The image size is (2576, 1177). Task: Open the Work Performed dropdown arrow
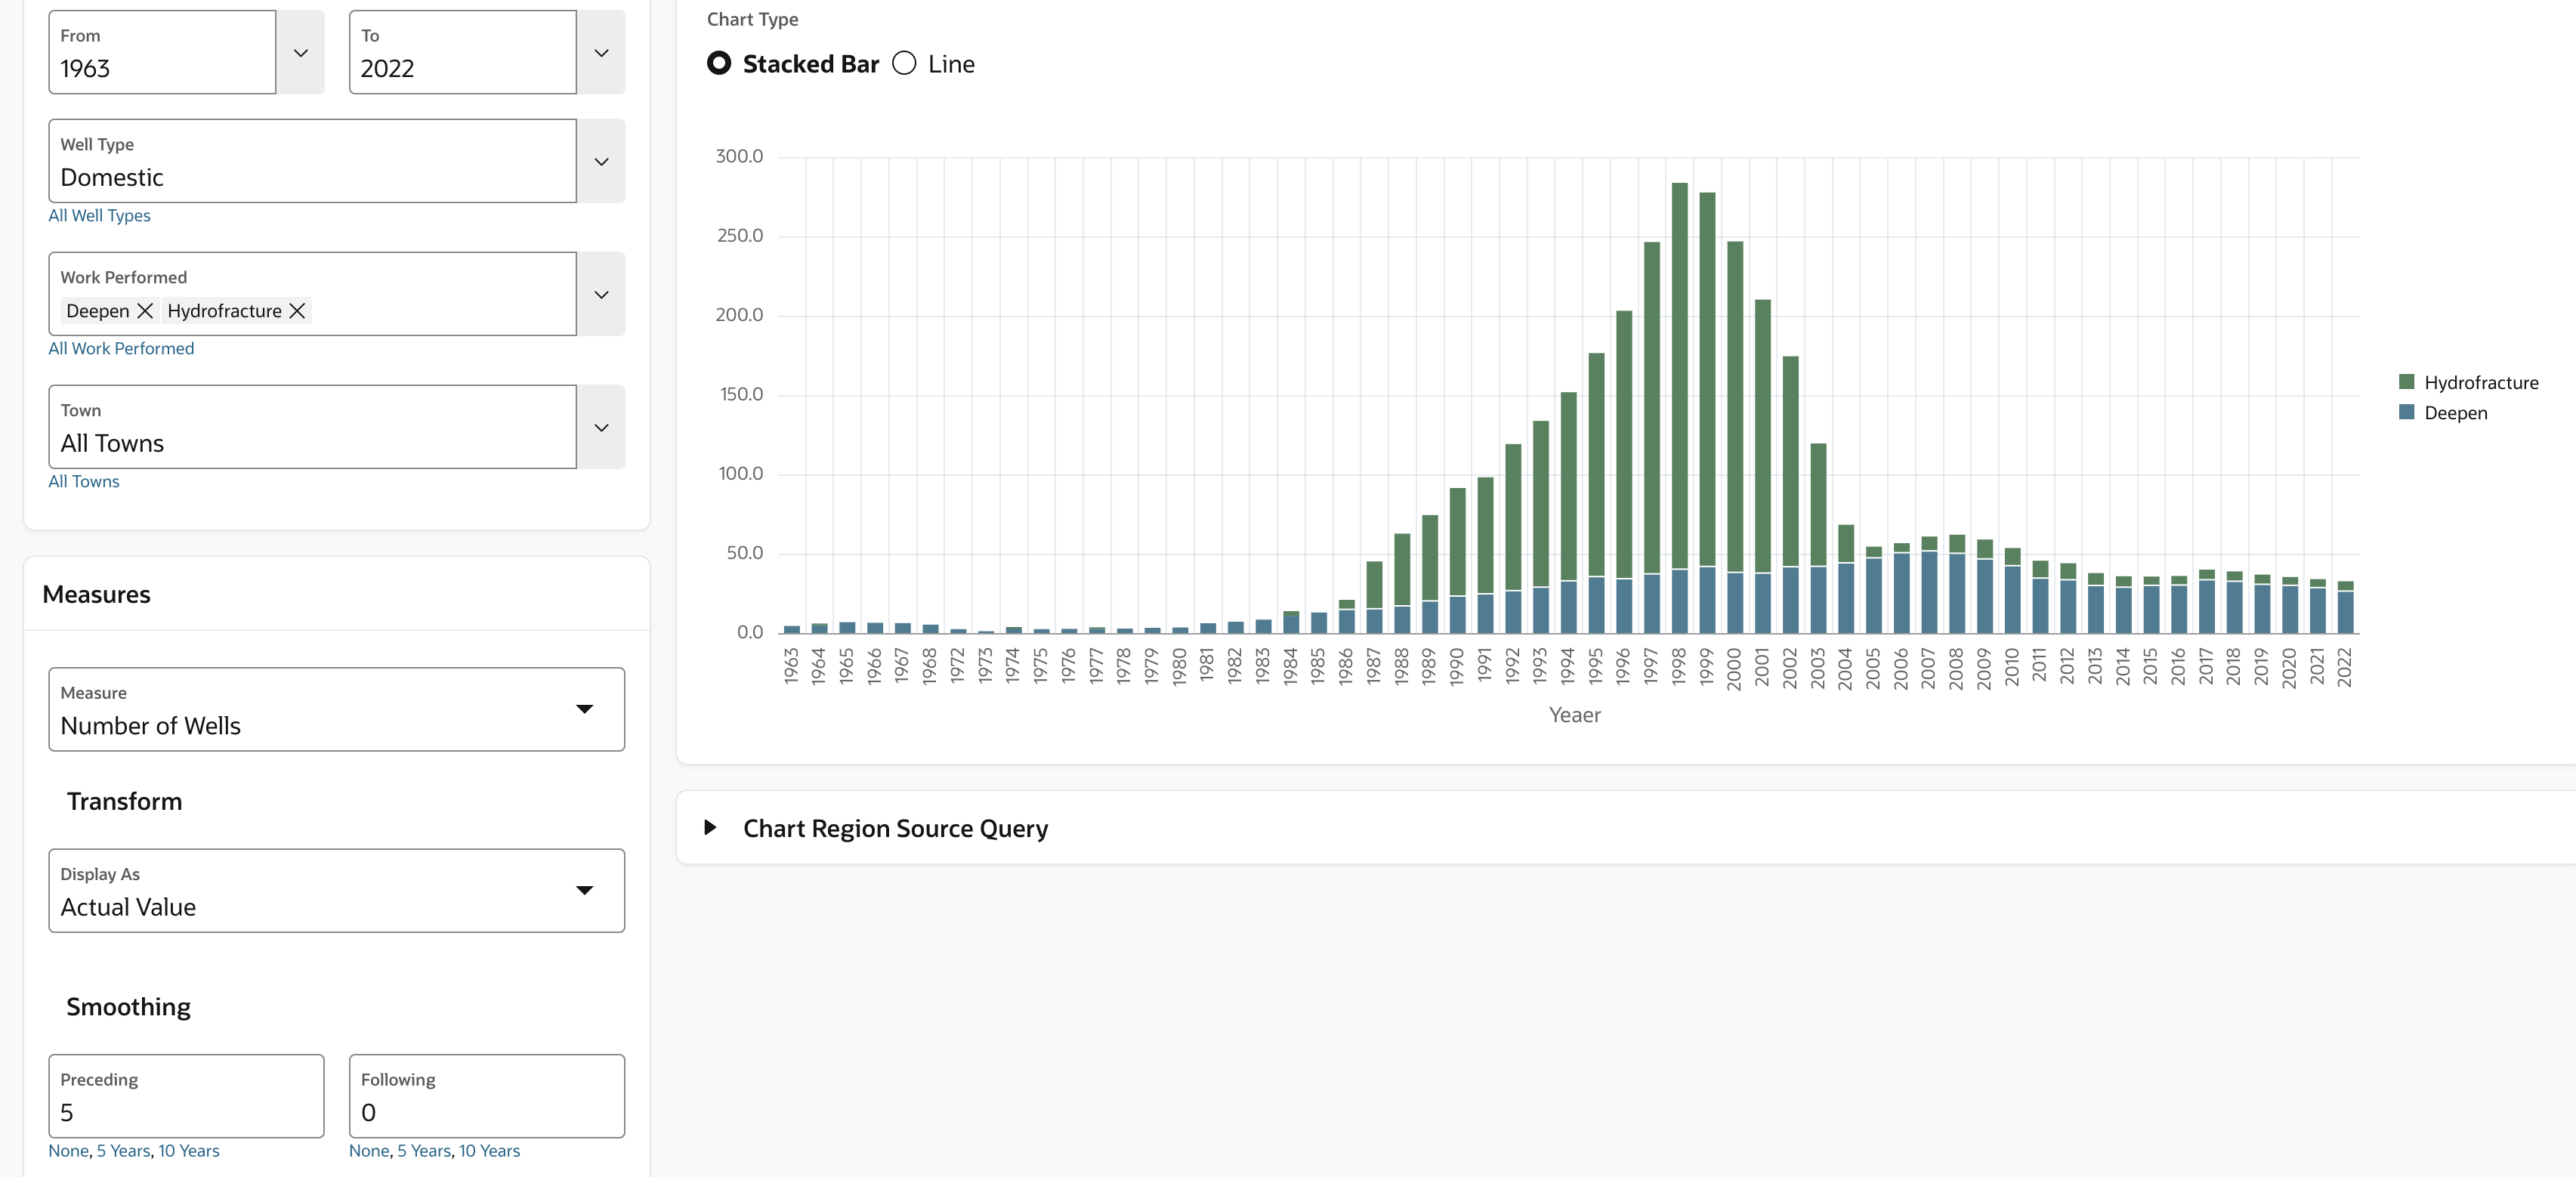[601, 295]
